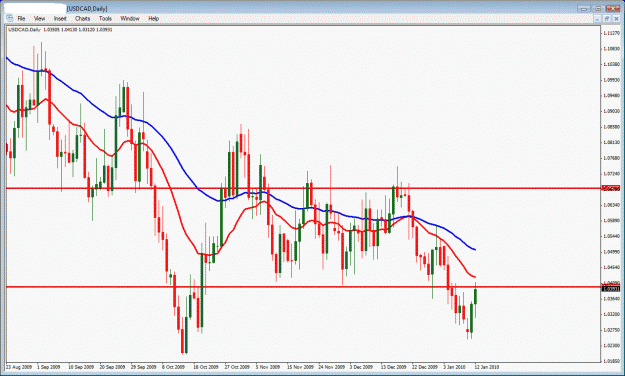
Task: Click the 1.01850 price scale label
Action: coord(611,361)
